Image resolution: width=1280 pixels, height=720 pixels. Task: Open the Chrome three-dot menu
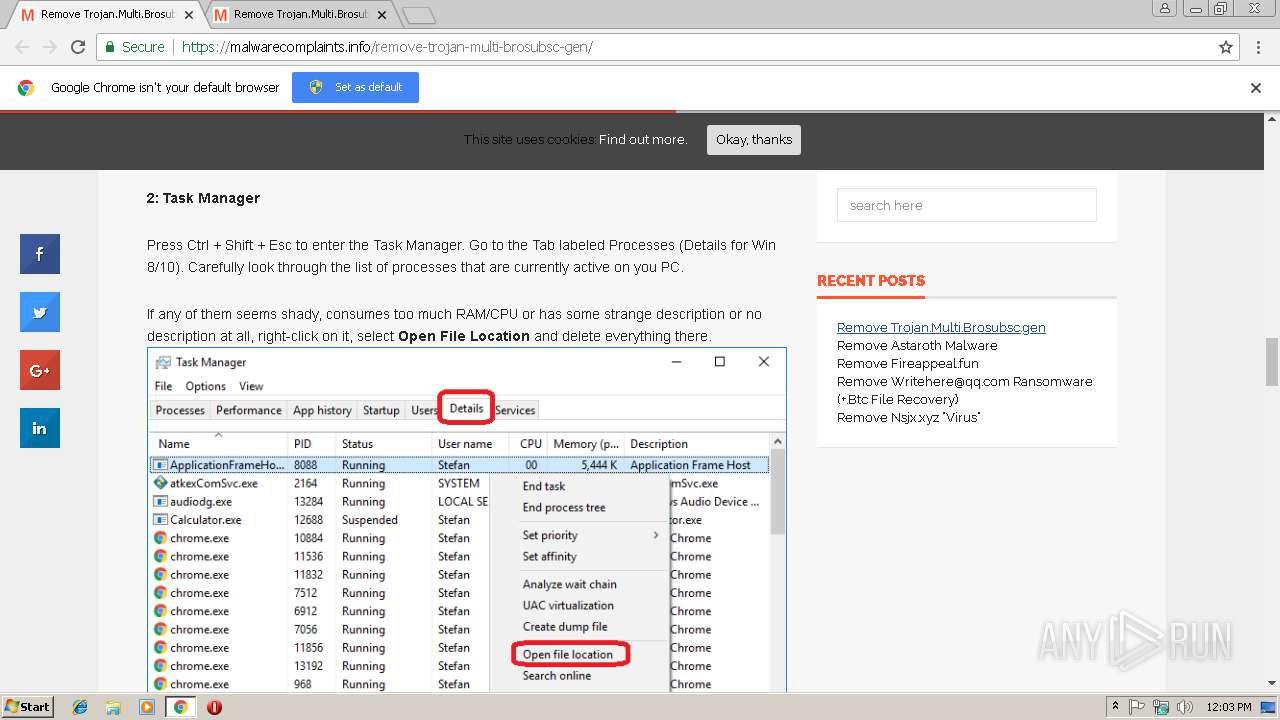pyautogui.click(x=1259, y=47)
